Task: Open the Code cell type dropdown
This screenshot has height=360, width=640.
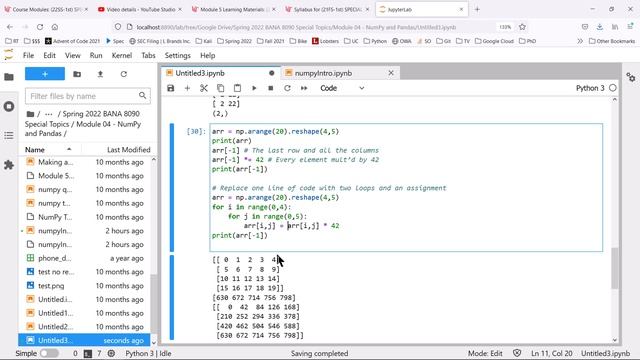Action: click(342, 88)
